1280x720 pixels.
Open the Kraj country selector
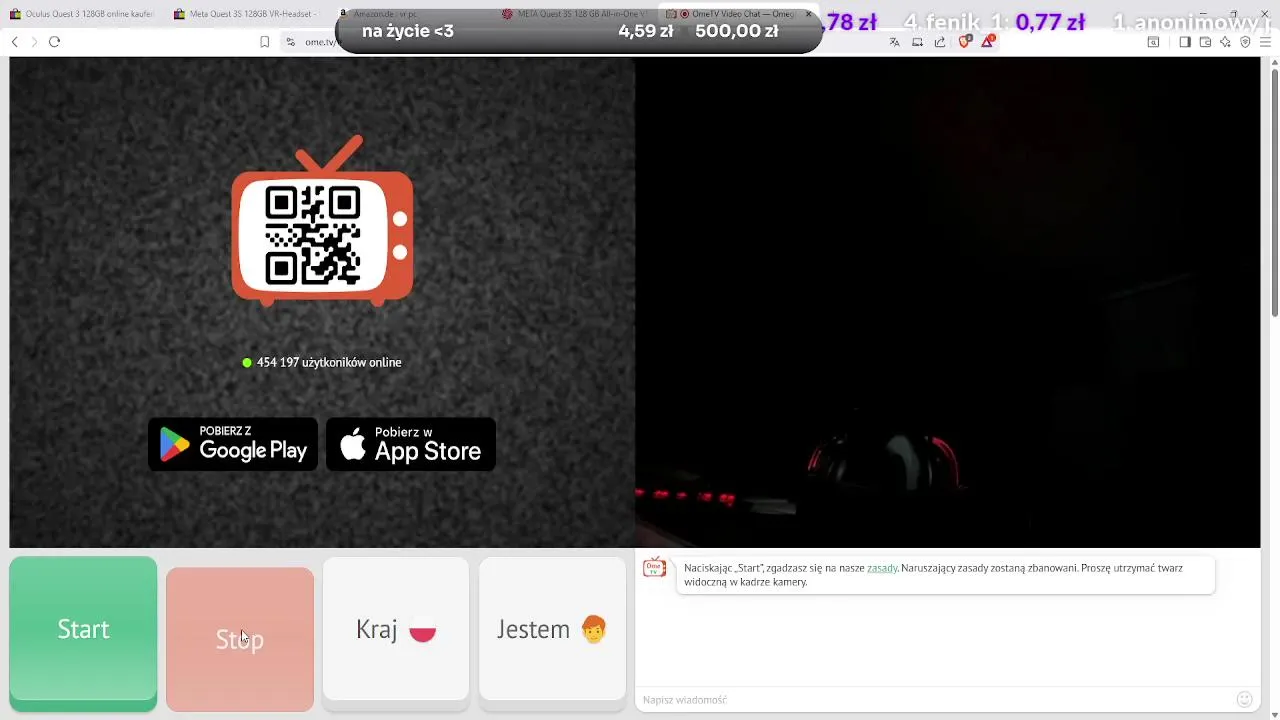point(396,629)
